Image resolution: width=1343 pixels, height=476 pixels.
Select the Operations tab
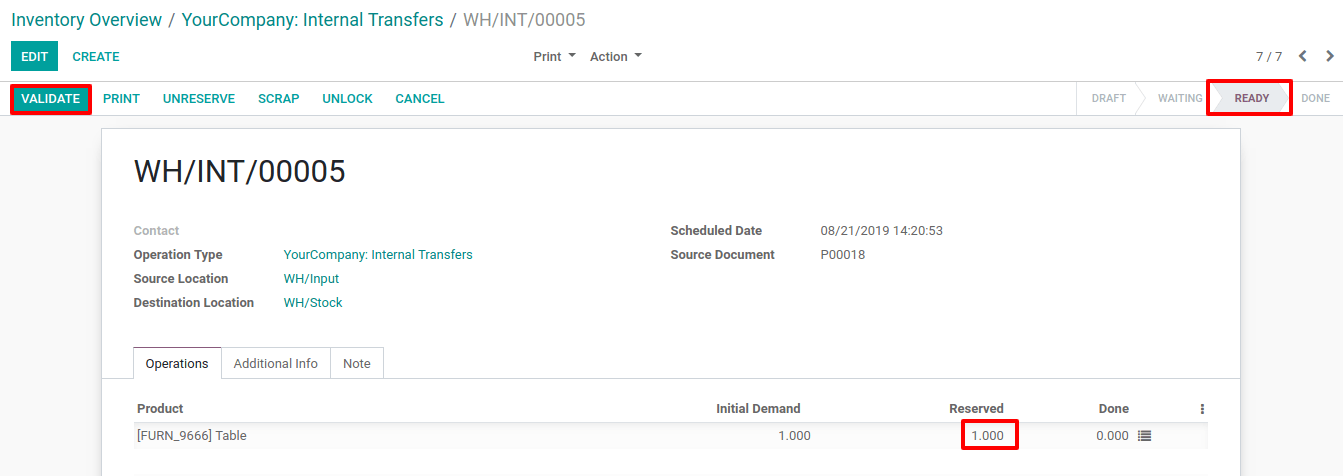177,364
